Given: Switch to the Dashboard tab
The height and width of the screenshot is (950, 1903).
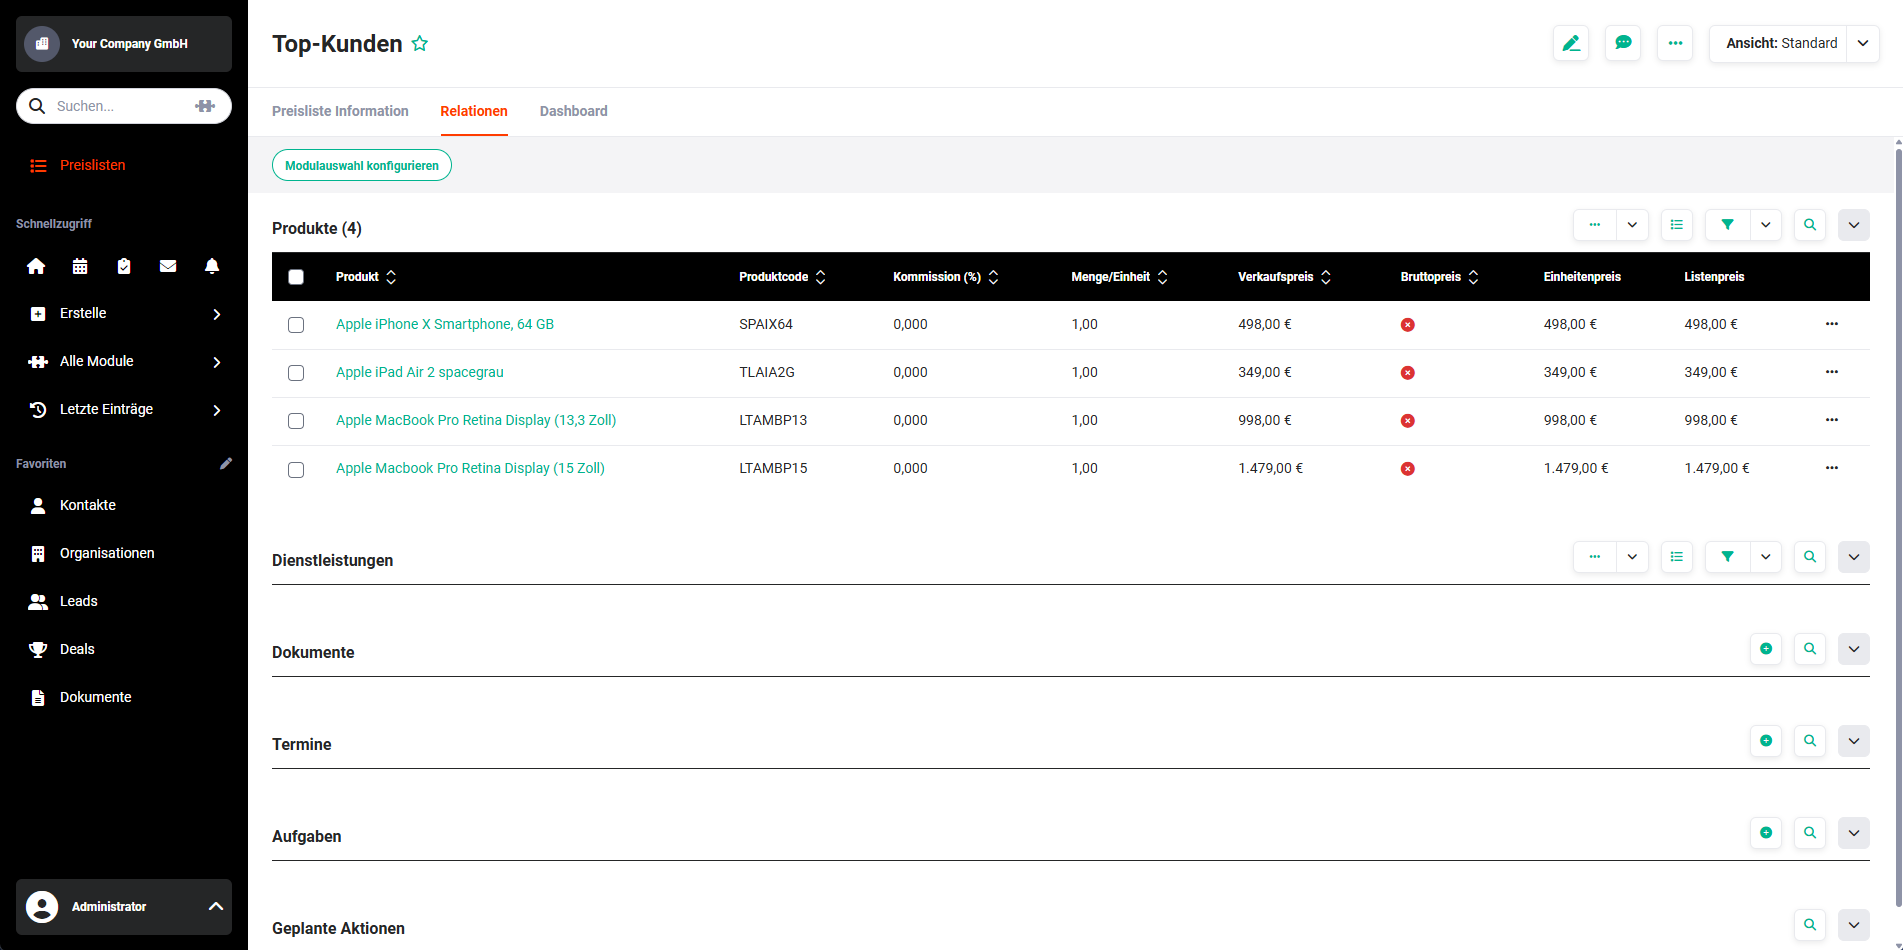Looking at the screenshot, I should (x=573, y=111).
